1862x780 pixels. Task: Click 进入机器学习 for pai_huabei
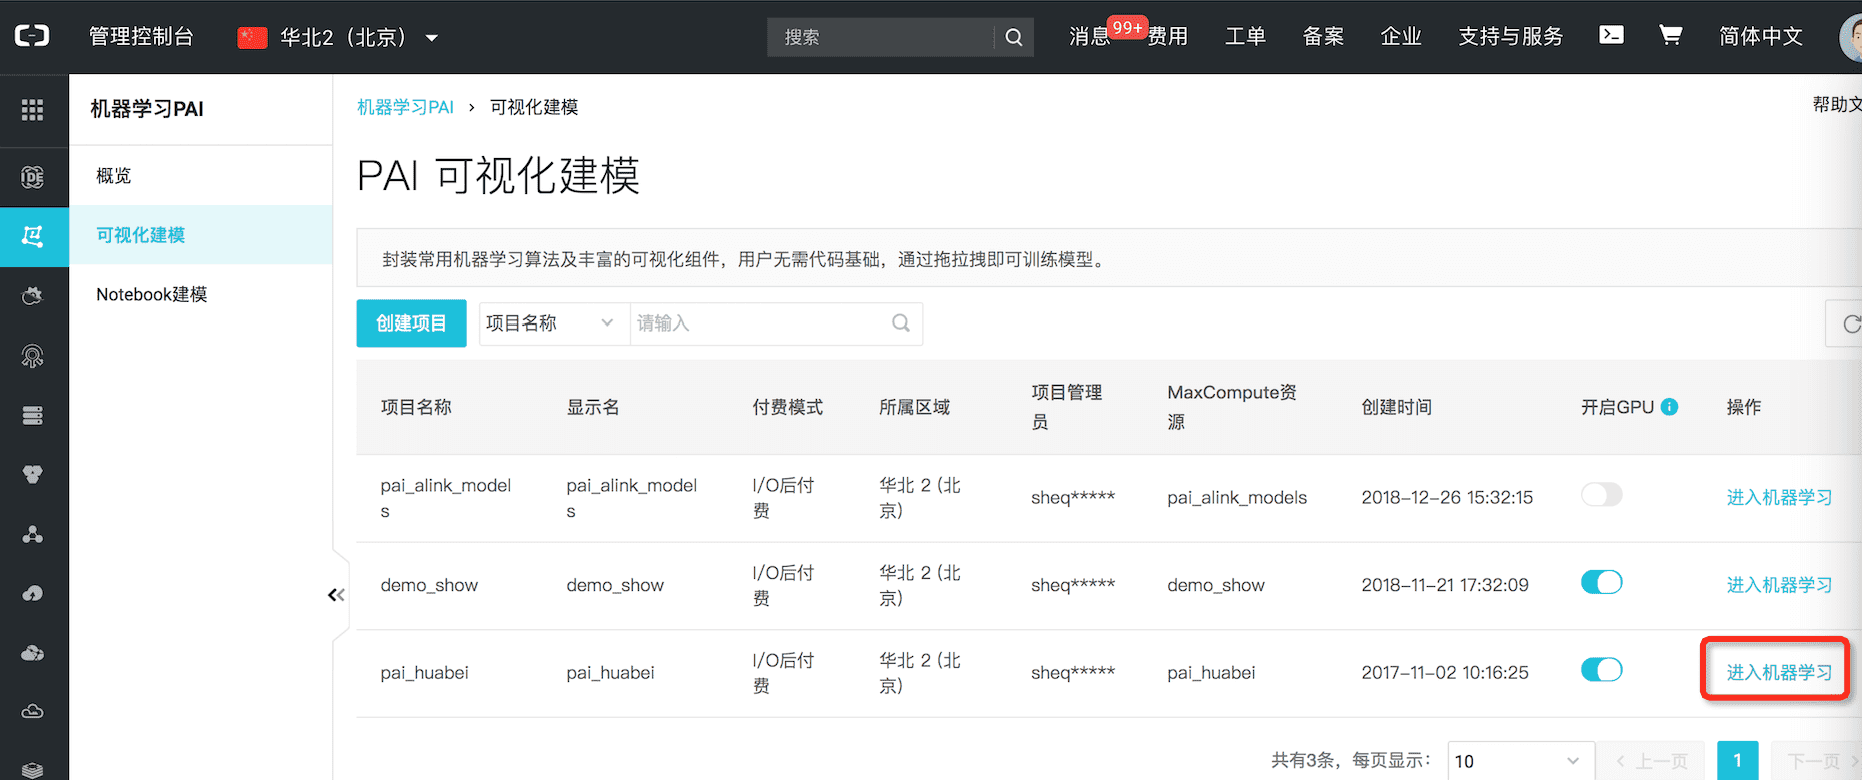[x=1779, y=672]
